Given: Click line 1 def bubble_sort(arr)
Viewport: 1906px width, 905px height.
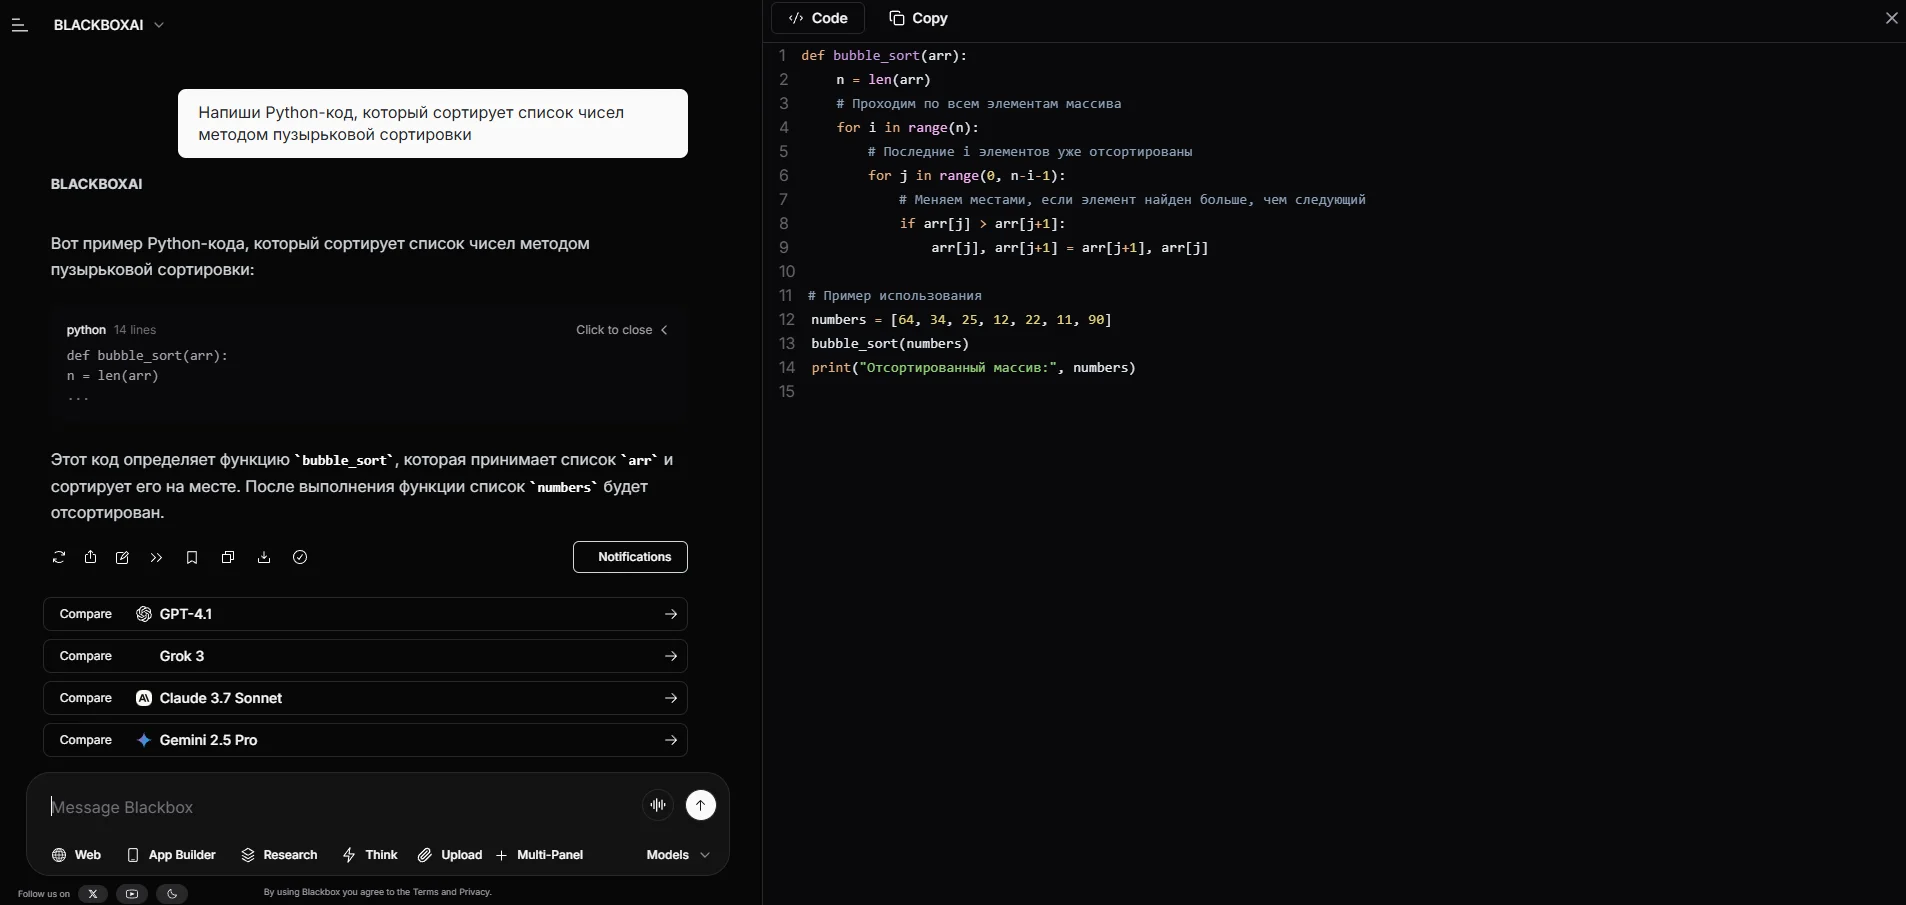Looking at the screenshot, I should click(x=884, y=56).
